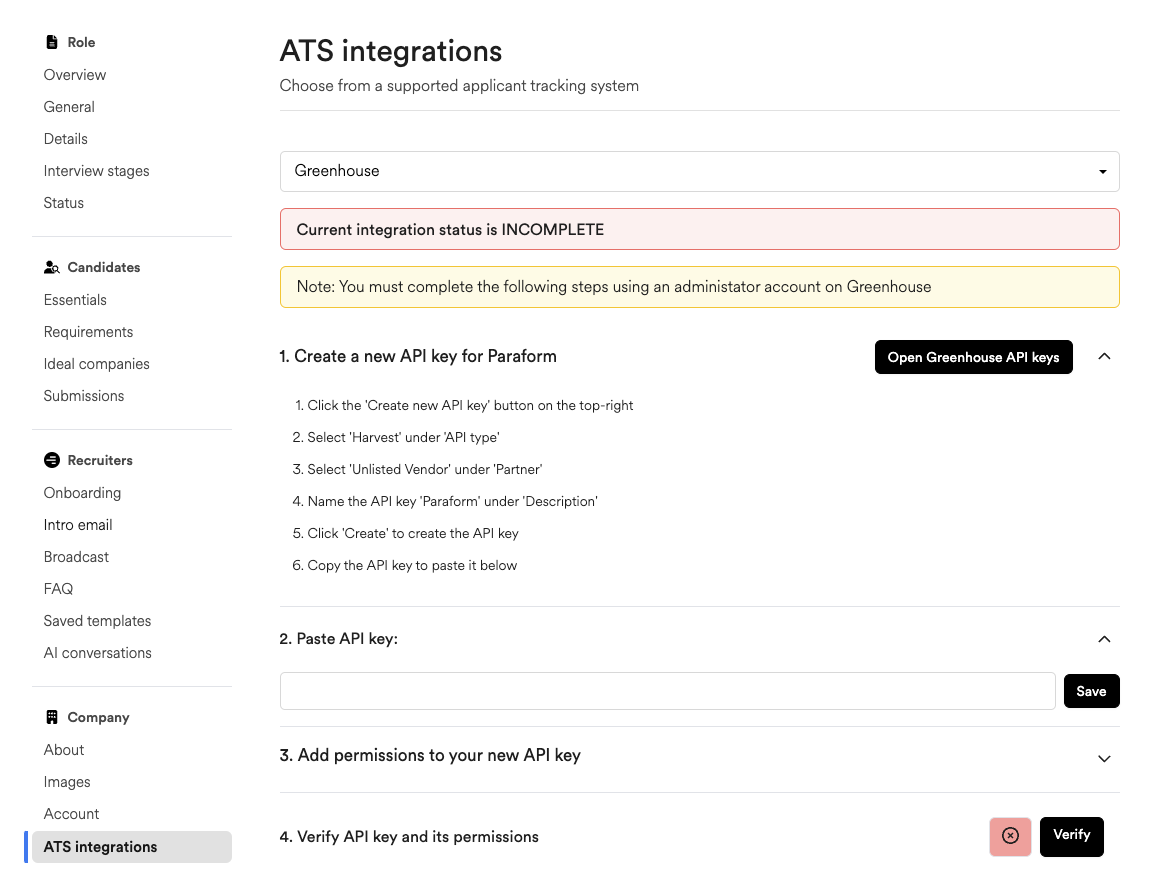Screen dimensions: 1175x872
Task: Click step "Click the 'Create new API key' button"
Action: coord(464,405)
